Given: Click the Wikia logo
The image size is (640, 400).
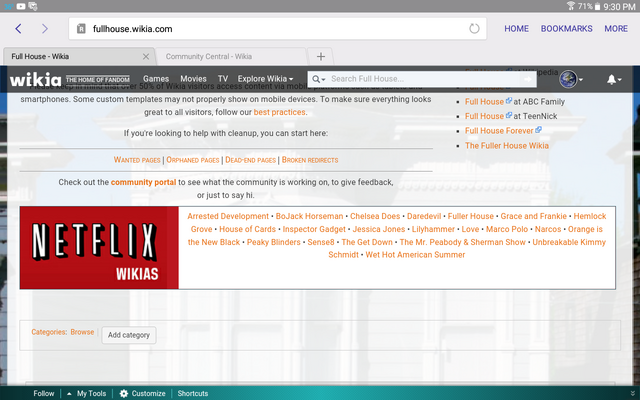Looking at the screenshot, I should click(x=36, y=79).
